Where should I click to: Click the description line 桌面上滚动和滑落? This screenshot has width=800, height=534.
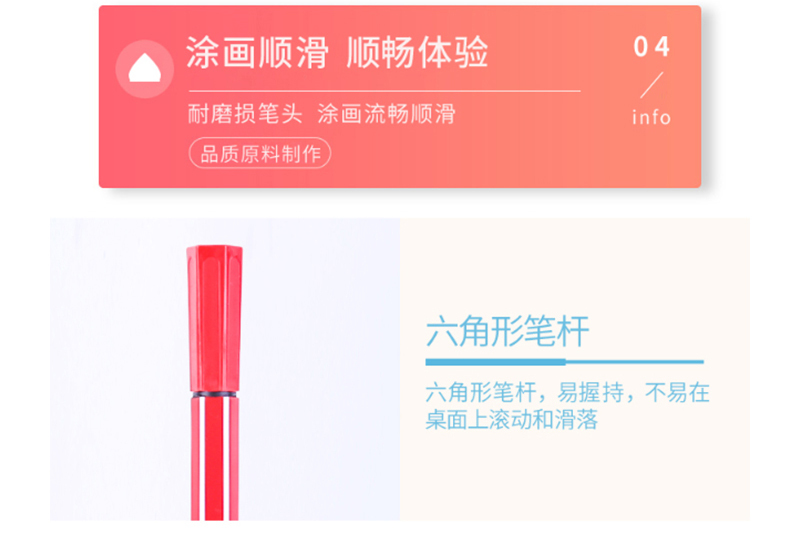coord(511,420)
